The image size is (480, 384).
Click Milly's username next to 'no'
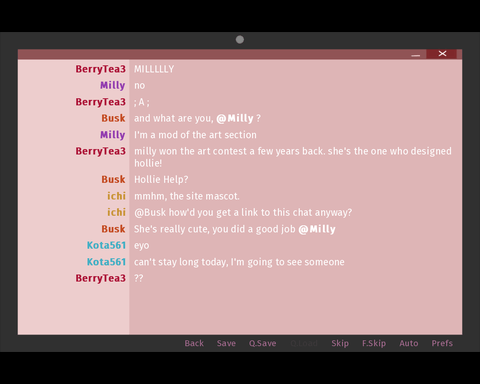(x=113, y=85)
